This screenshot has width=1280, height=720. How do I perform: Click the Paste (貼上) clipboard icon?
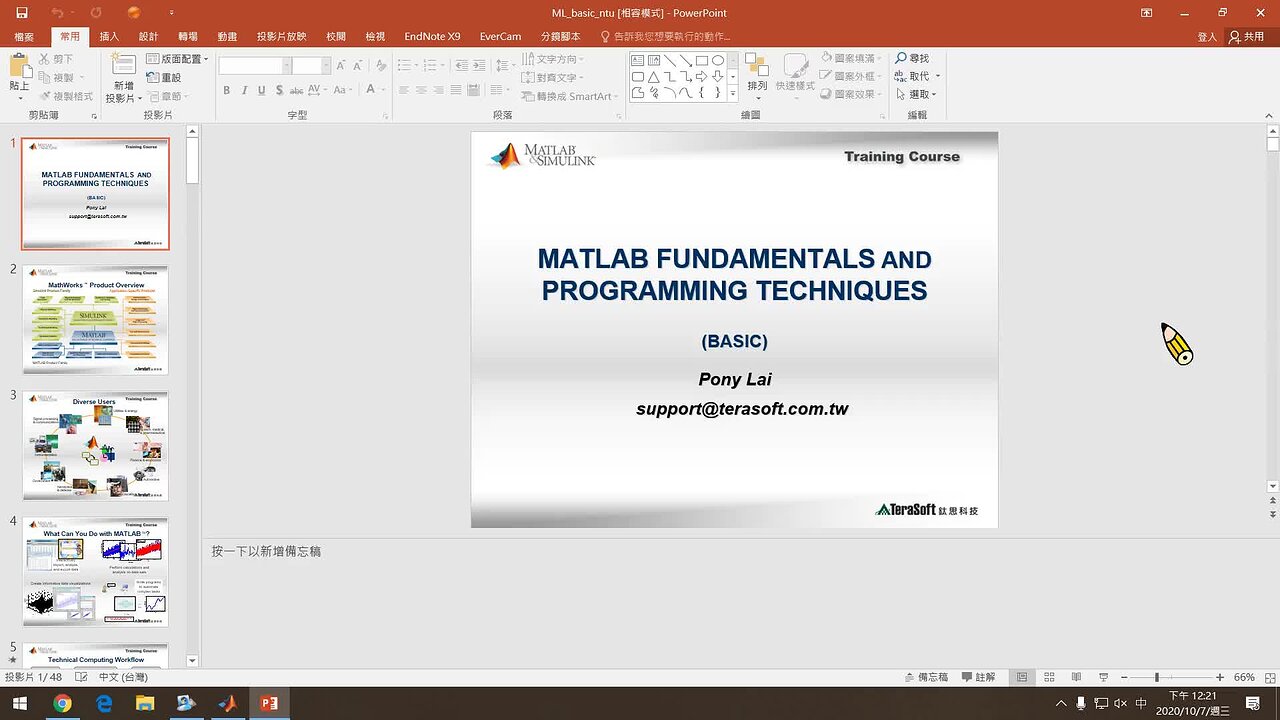[19, 68]
